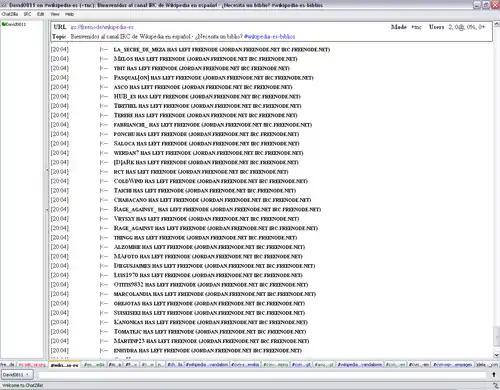Image resolution: width=500 pixels, height=390 pixels.
Task: Switch to the first #wikipedia-vandalism tab
Action: [207, 365]
